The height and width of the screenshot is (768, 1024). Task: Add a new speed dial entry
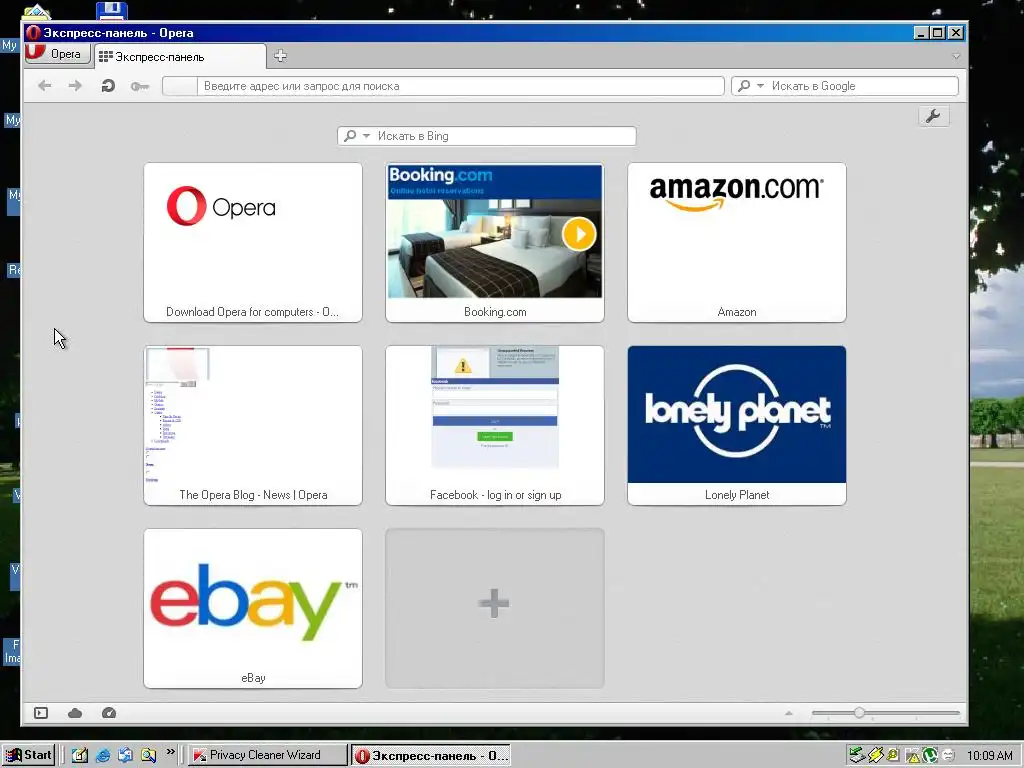[x=495, y=608]
